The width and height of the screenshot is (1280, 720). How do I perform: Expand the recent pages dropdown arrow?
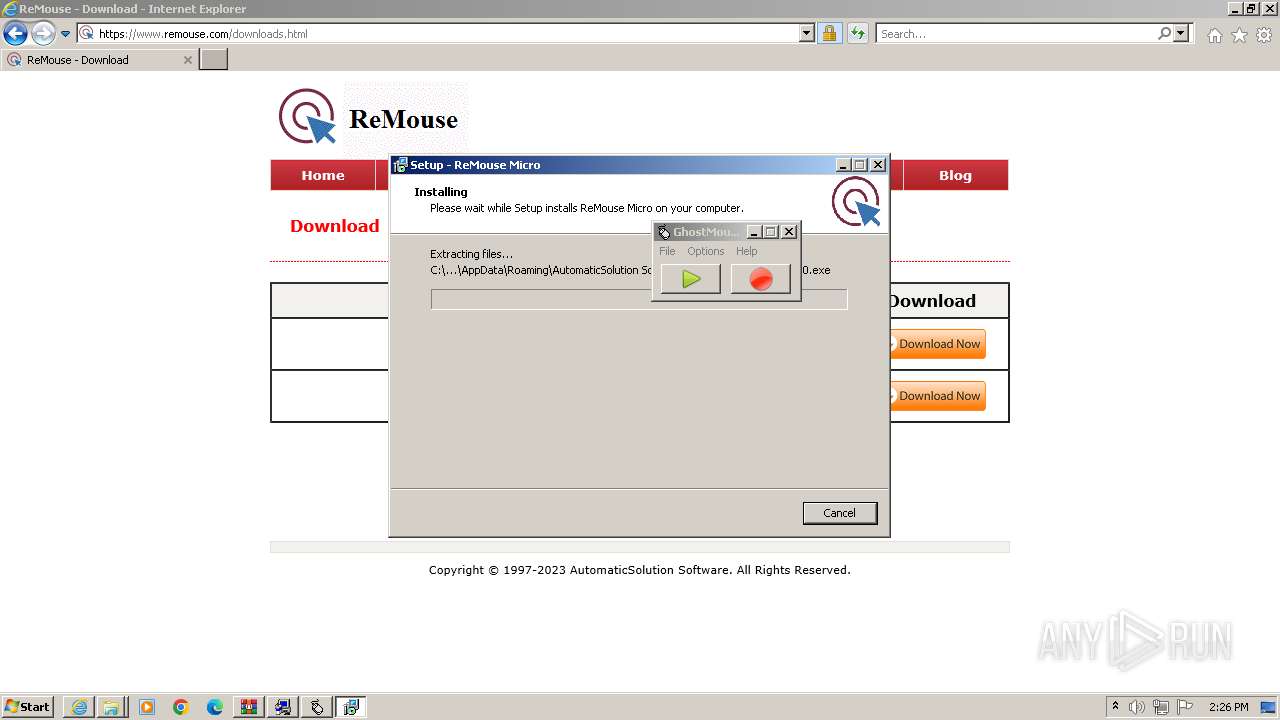65,34
